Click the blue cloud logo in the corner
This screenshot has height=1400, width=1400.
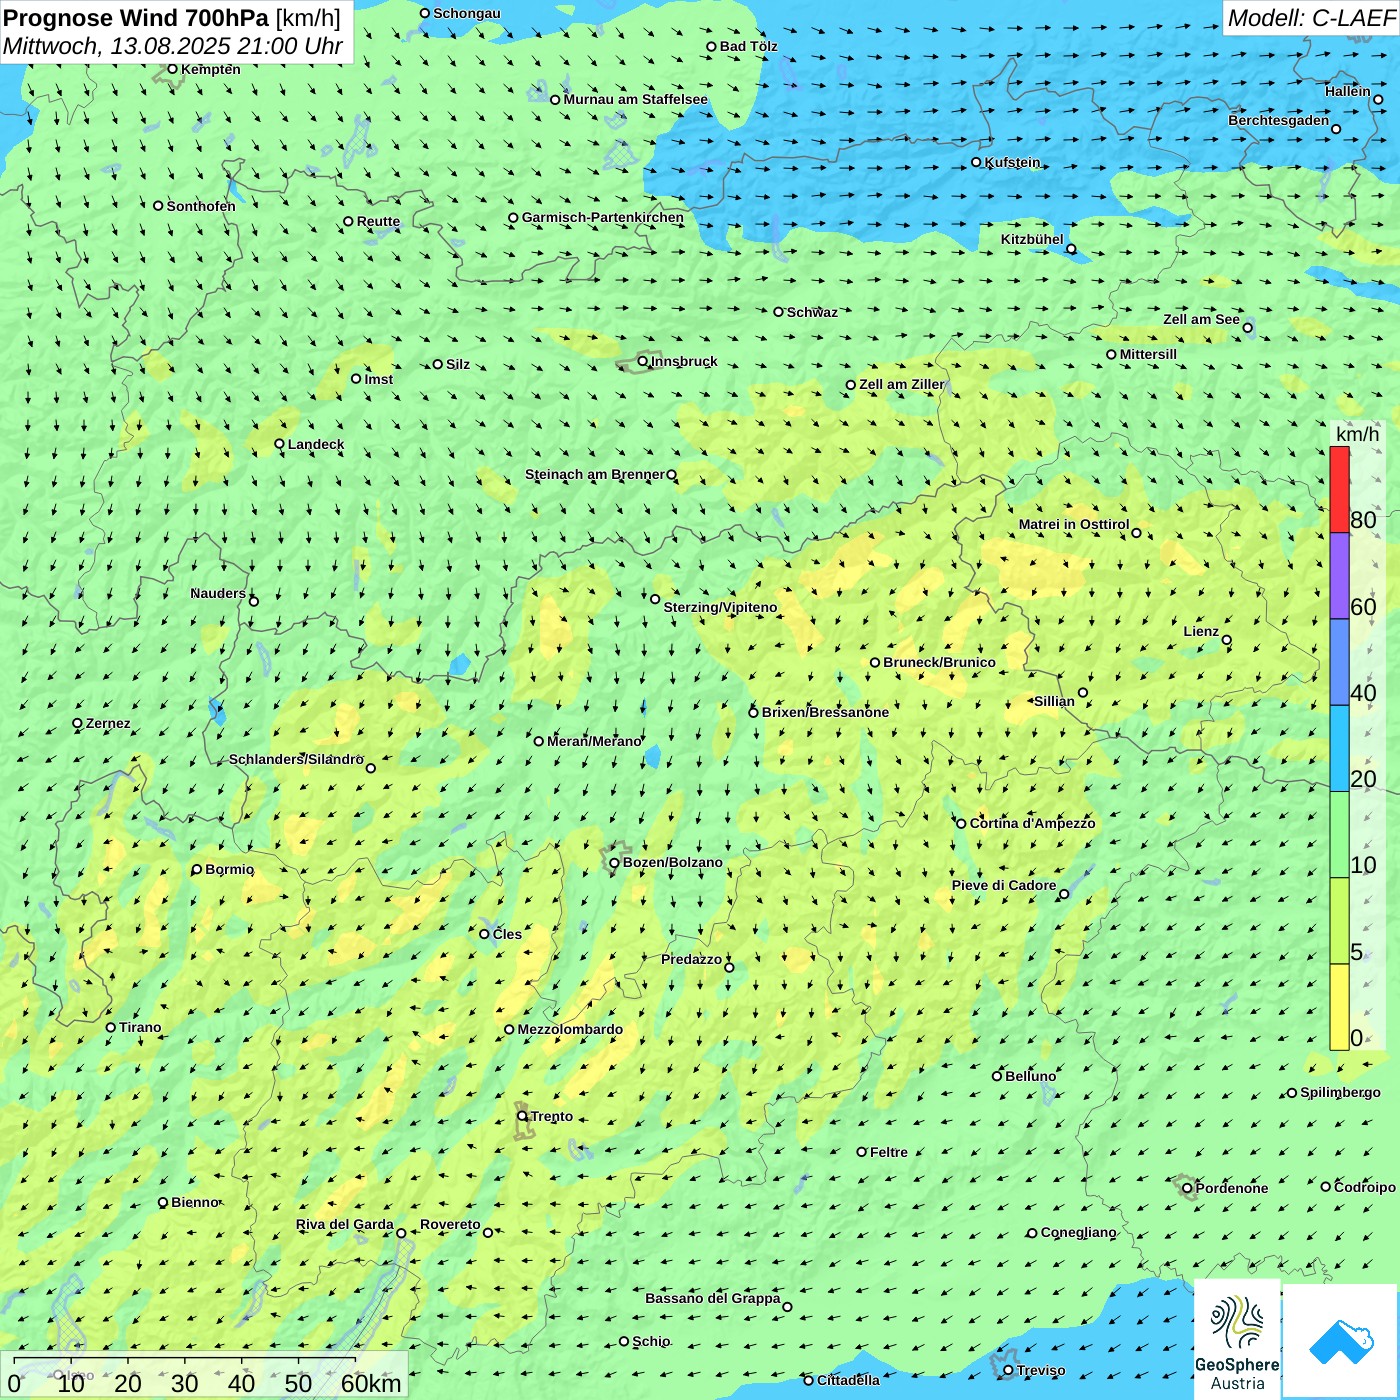point(1340,1341)
